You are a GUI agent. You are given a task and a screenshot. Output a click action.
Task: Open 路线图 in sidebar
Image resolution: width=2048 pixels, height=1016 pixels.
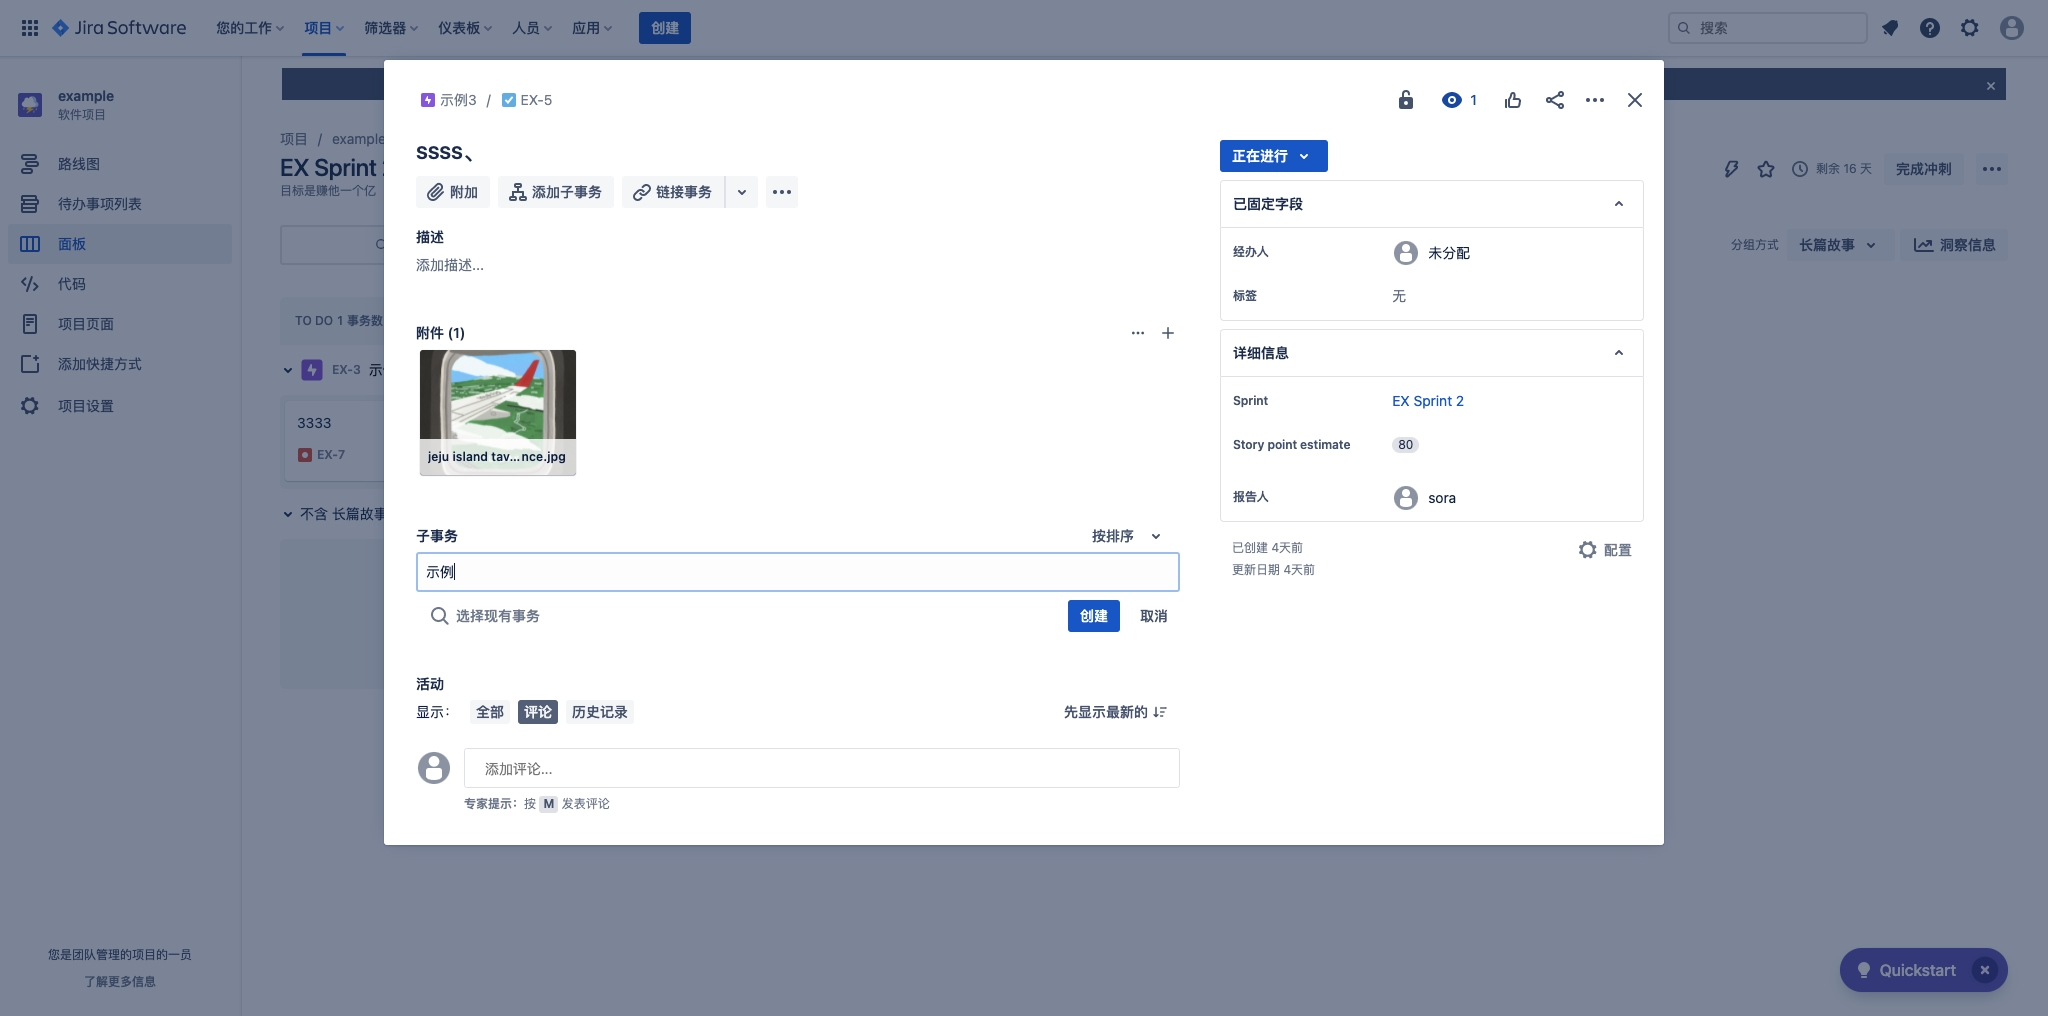(x=120, y=164)
